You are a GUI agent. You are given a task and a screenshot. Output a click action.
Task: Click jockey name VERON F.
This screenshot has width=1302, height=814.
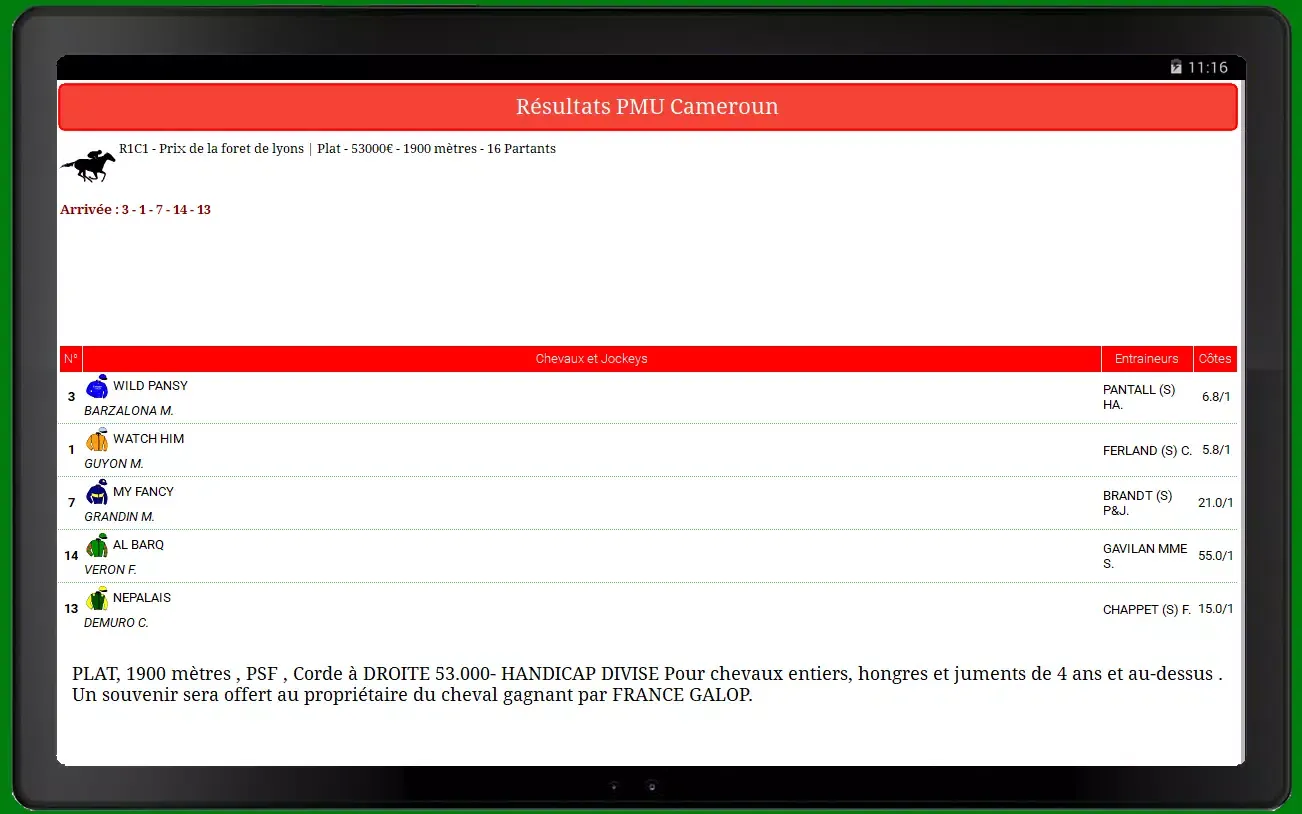110,570
